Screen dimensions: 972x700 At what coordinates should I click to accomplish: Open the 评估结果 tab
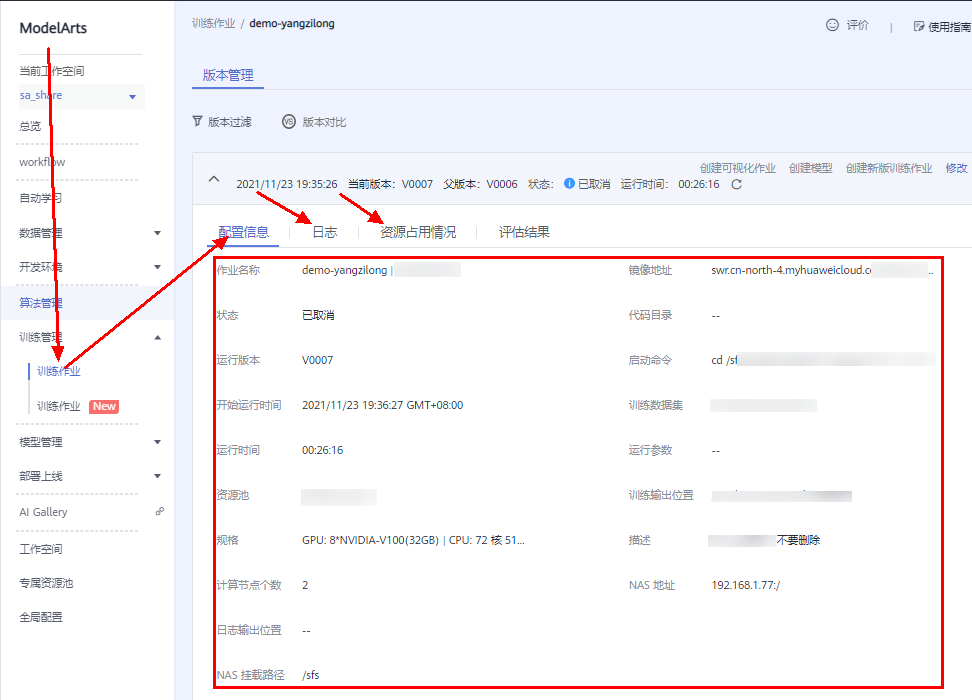[x=524, y=233]
